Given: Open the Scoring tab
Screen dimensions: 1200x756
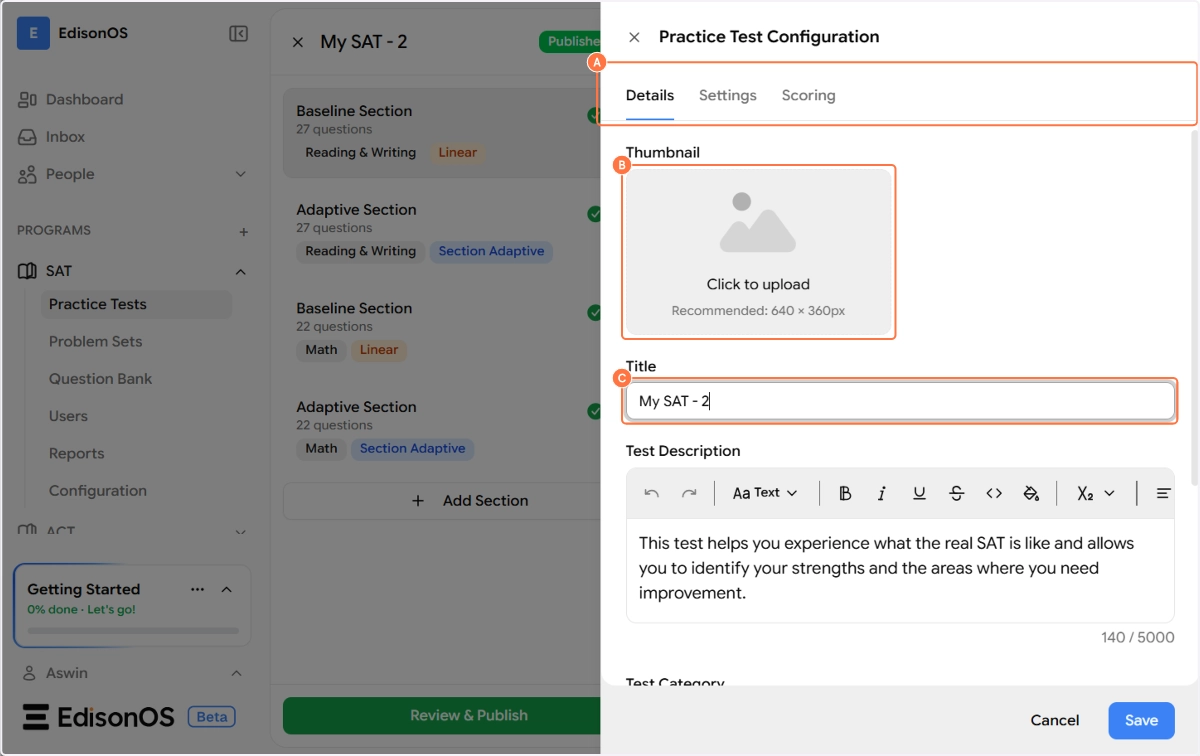Looking at the screenshot, I should click(808, 96).
